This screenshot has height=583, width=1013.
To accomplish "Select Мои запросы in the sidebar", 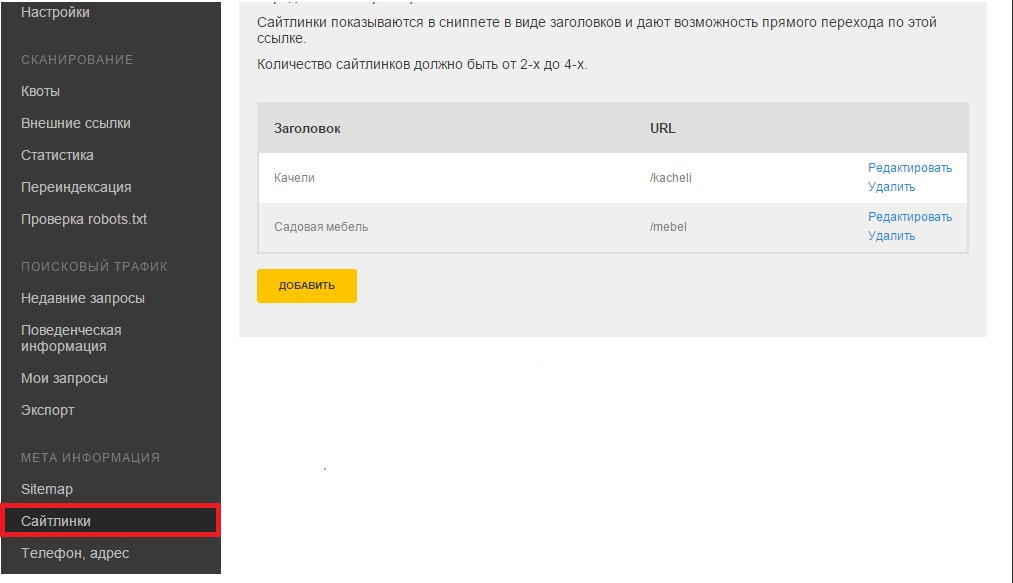I will (64, 378).
